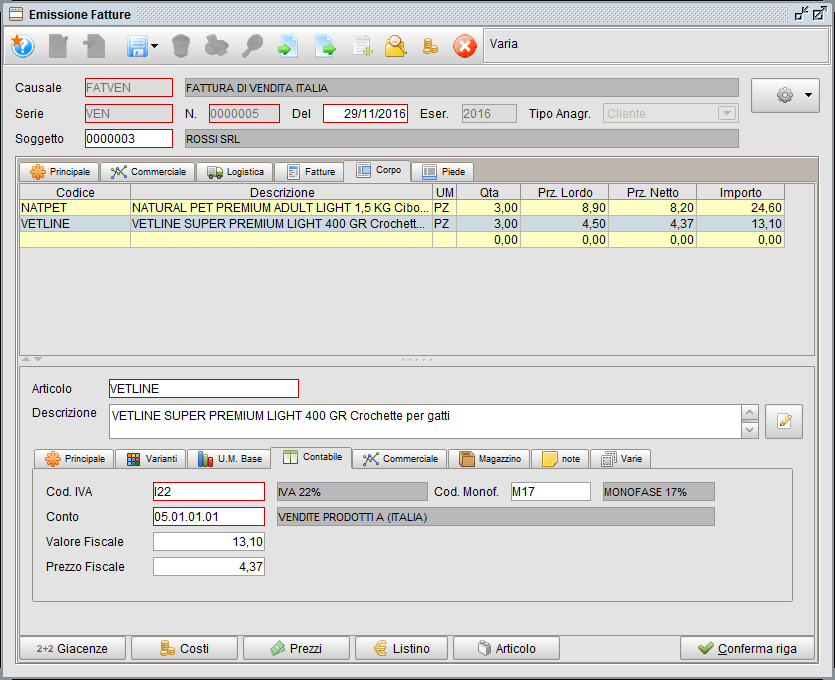The width and height of the screenshot is (835, 680).
Task: Click the gold coins toolbar icon
Action: coord(430,46)
